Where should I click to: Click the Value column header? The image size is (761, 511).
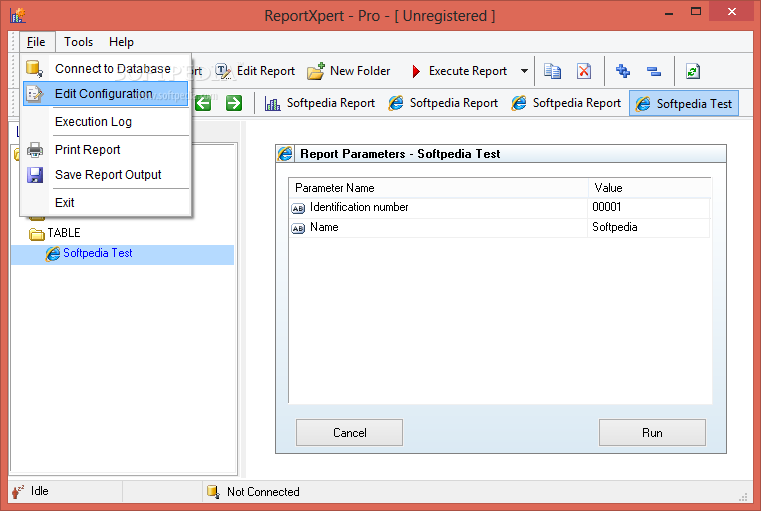pos(649,188)
